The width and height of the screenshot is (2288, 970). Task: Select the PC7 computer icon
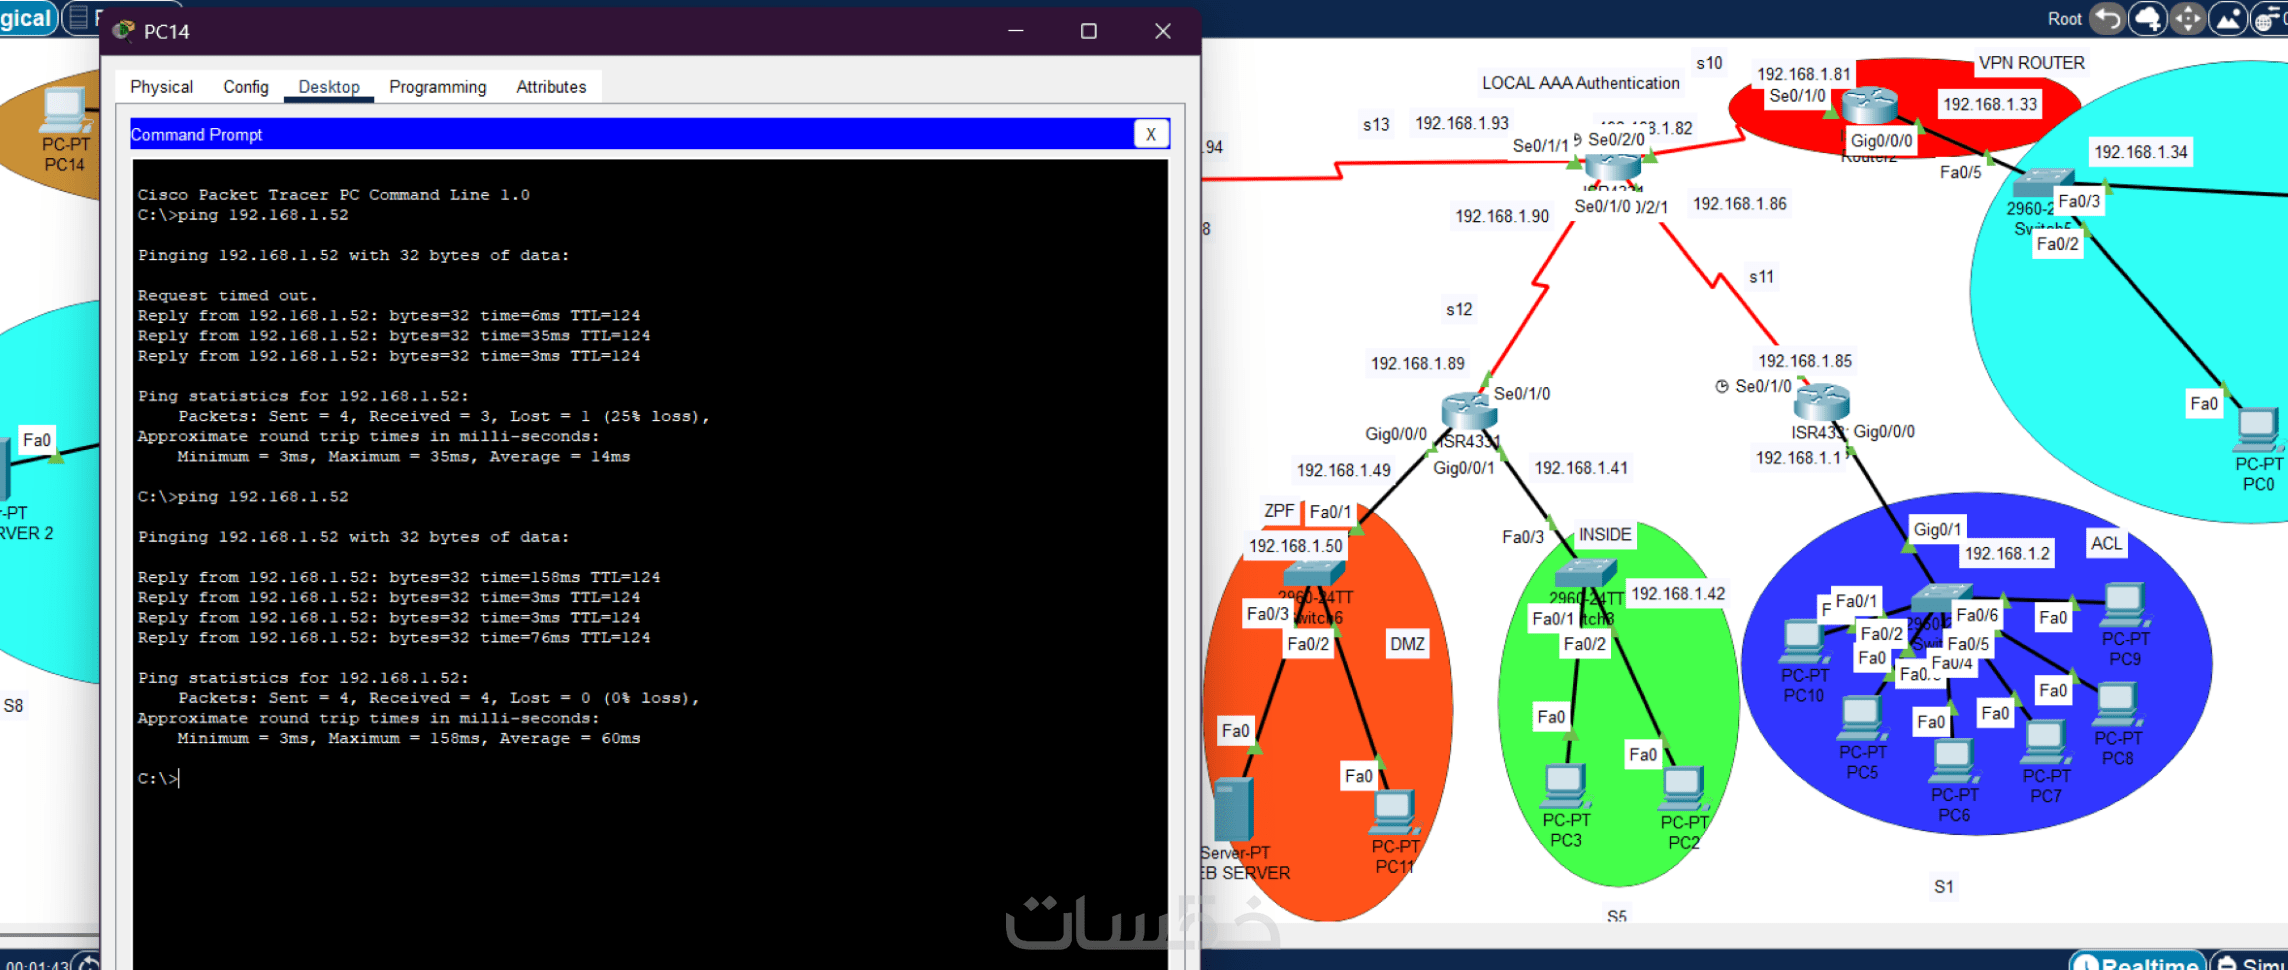[x=2045, y=743]
